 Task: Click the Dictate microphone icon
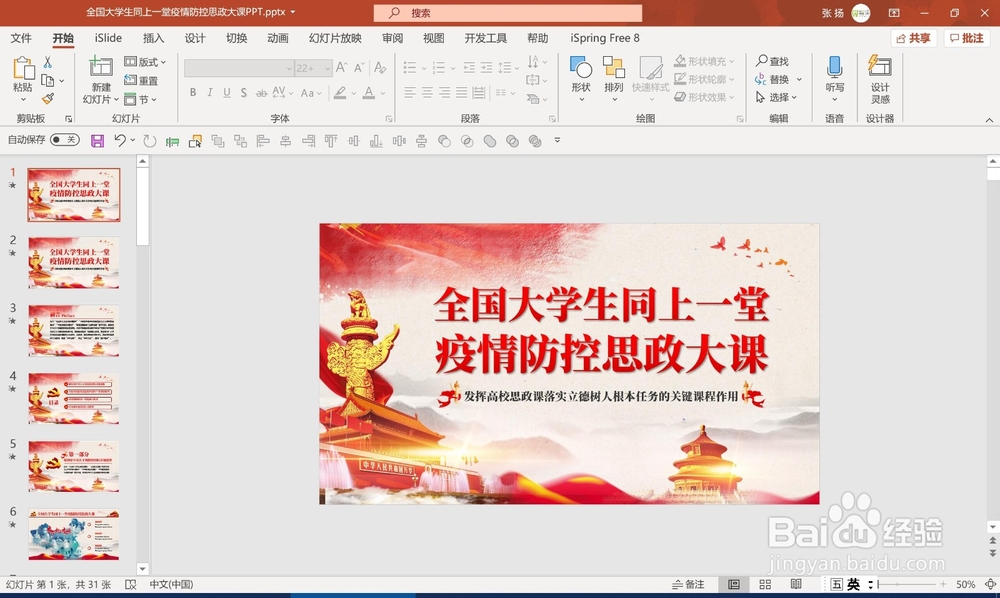(x=834, y=67)
